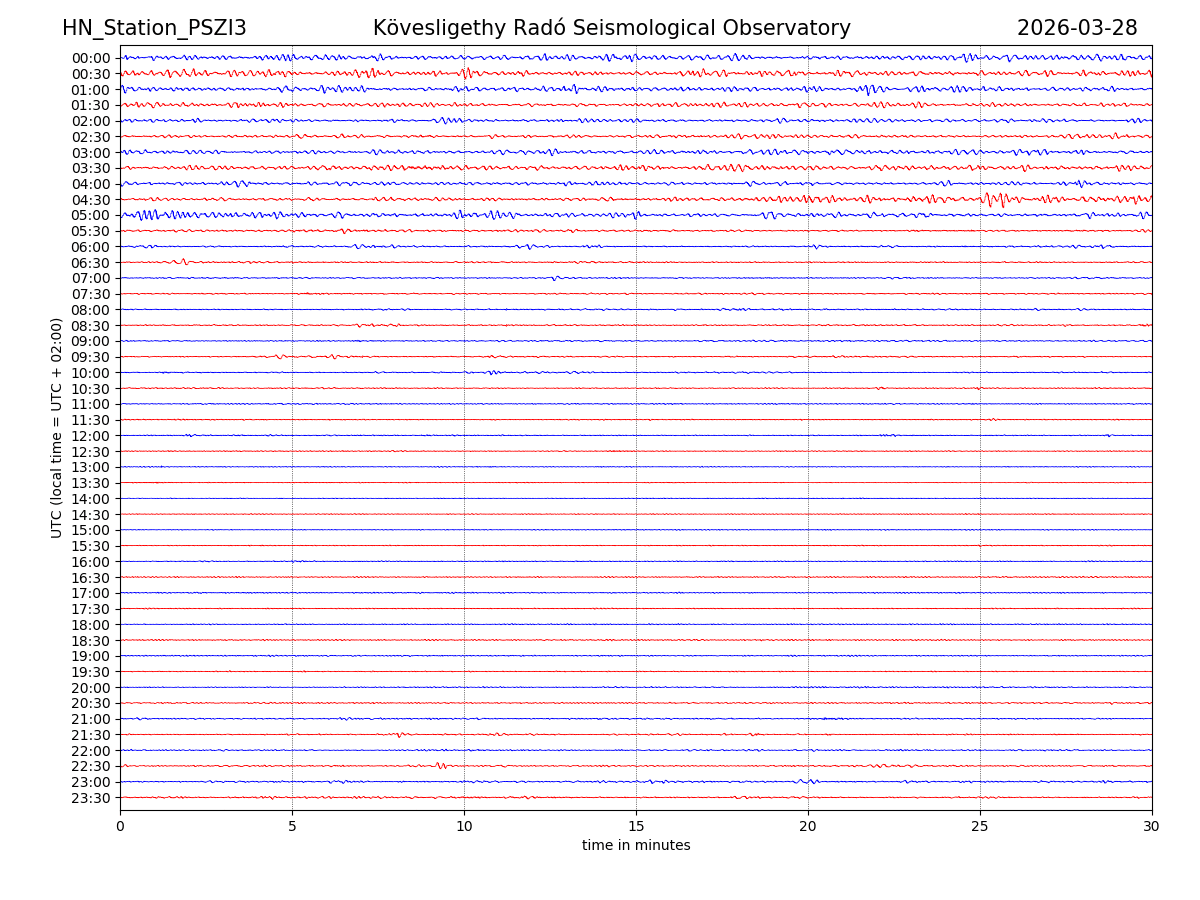Click the x-axis tick label 30

point(1152,827)
